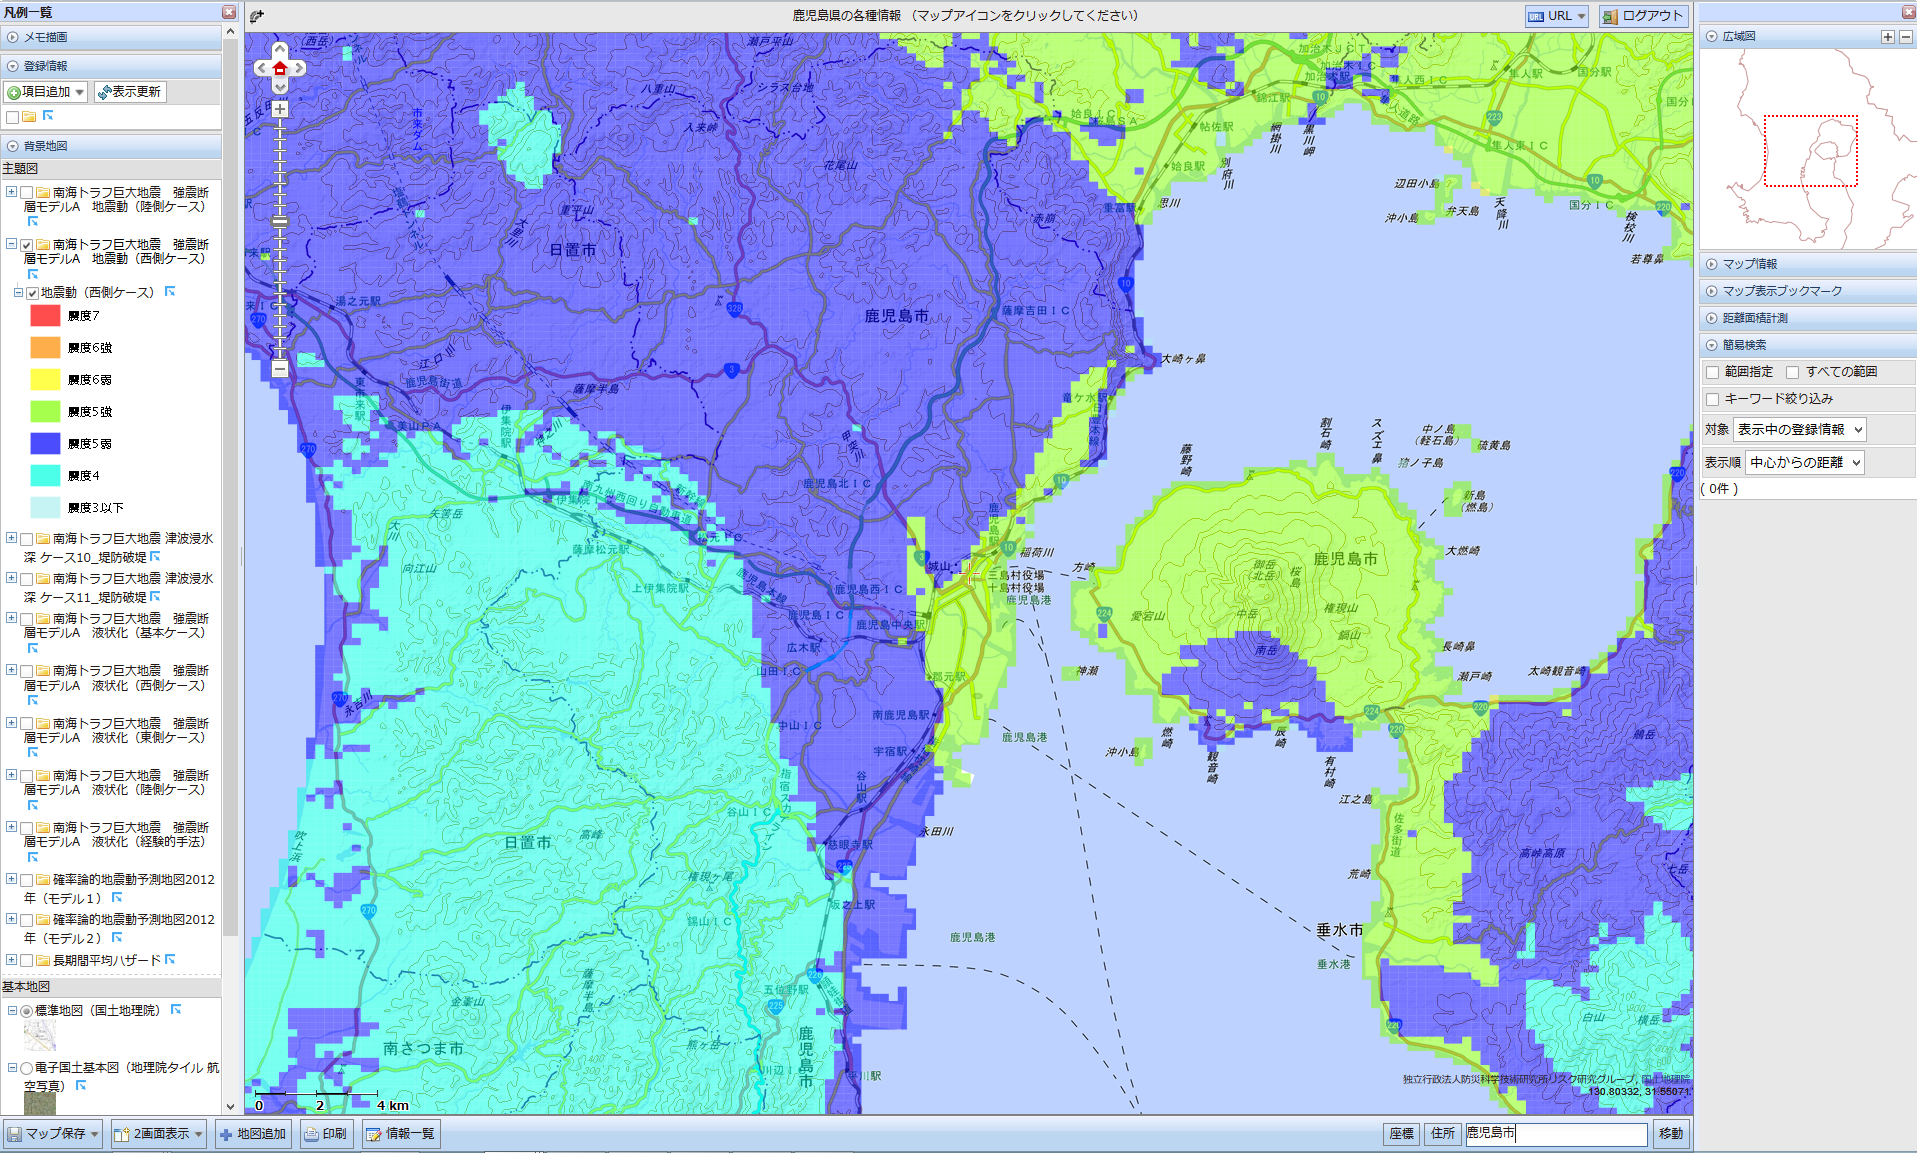1917x1153 pixels.
Task: Click the 印刷 print icon button
Action: (x=326, y=1134)
